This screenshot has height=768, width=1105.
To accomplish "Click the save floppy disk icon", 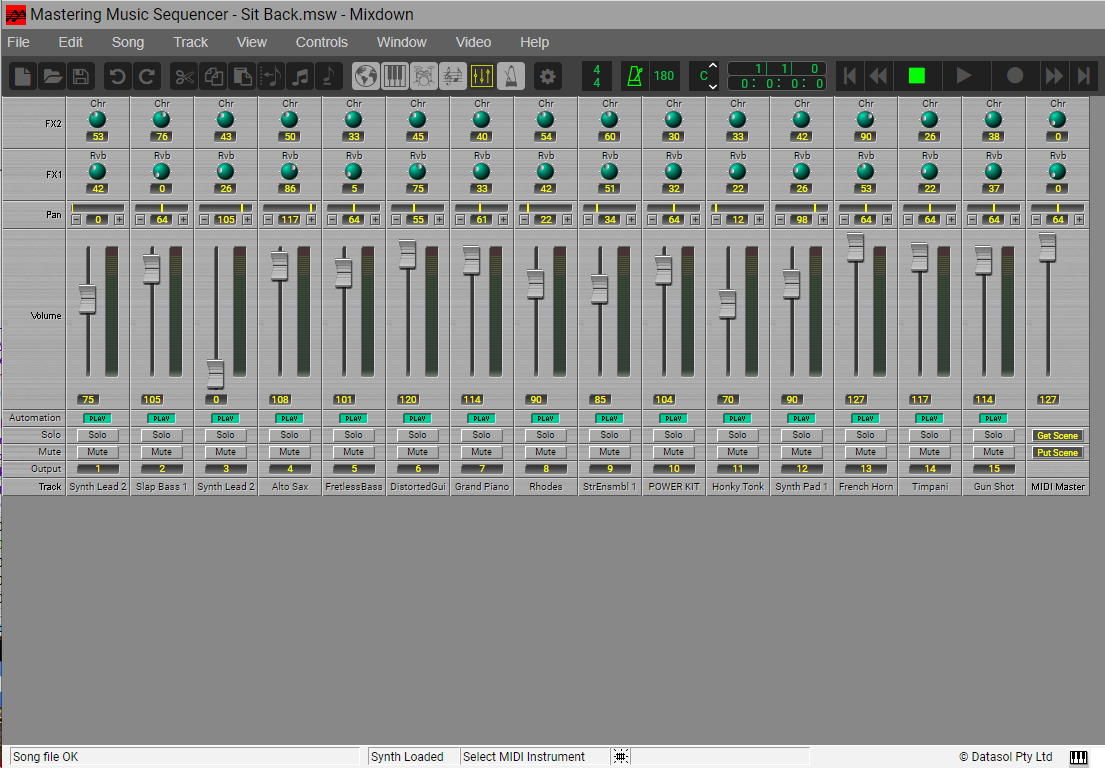I will (x=80, y=76).
